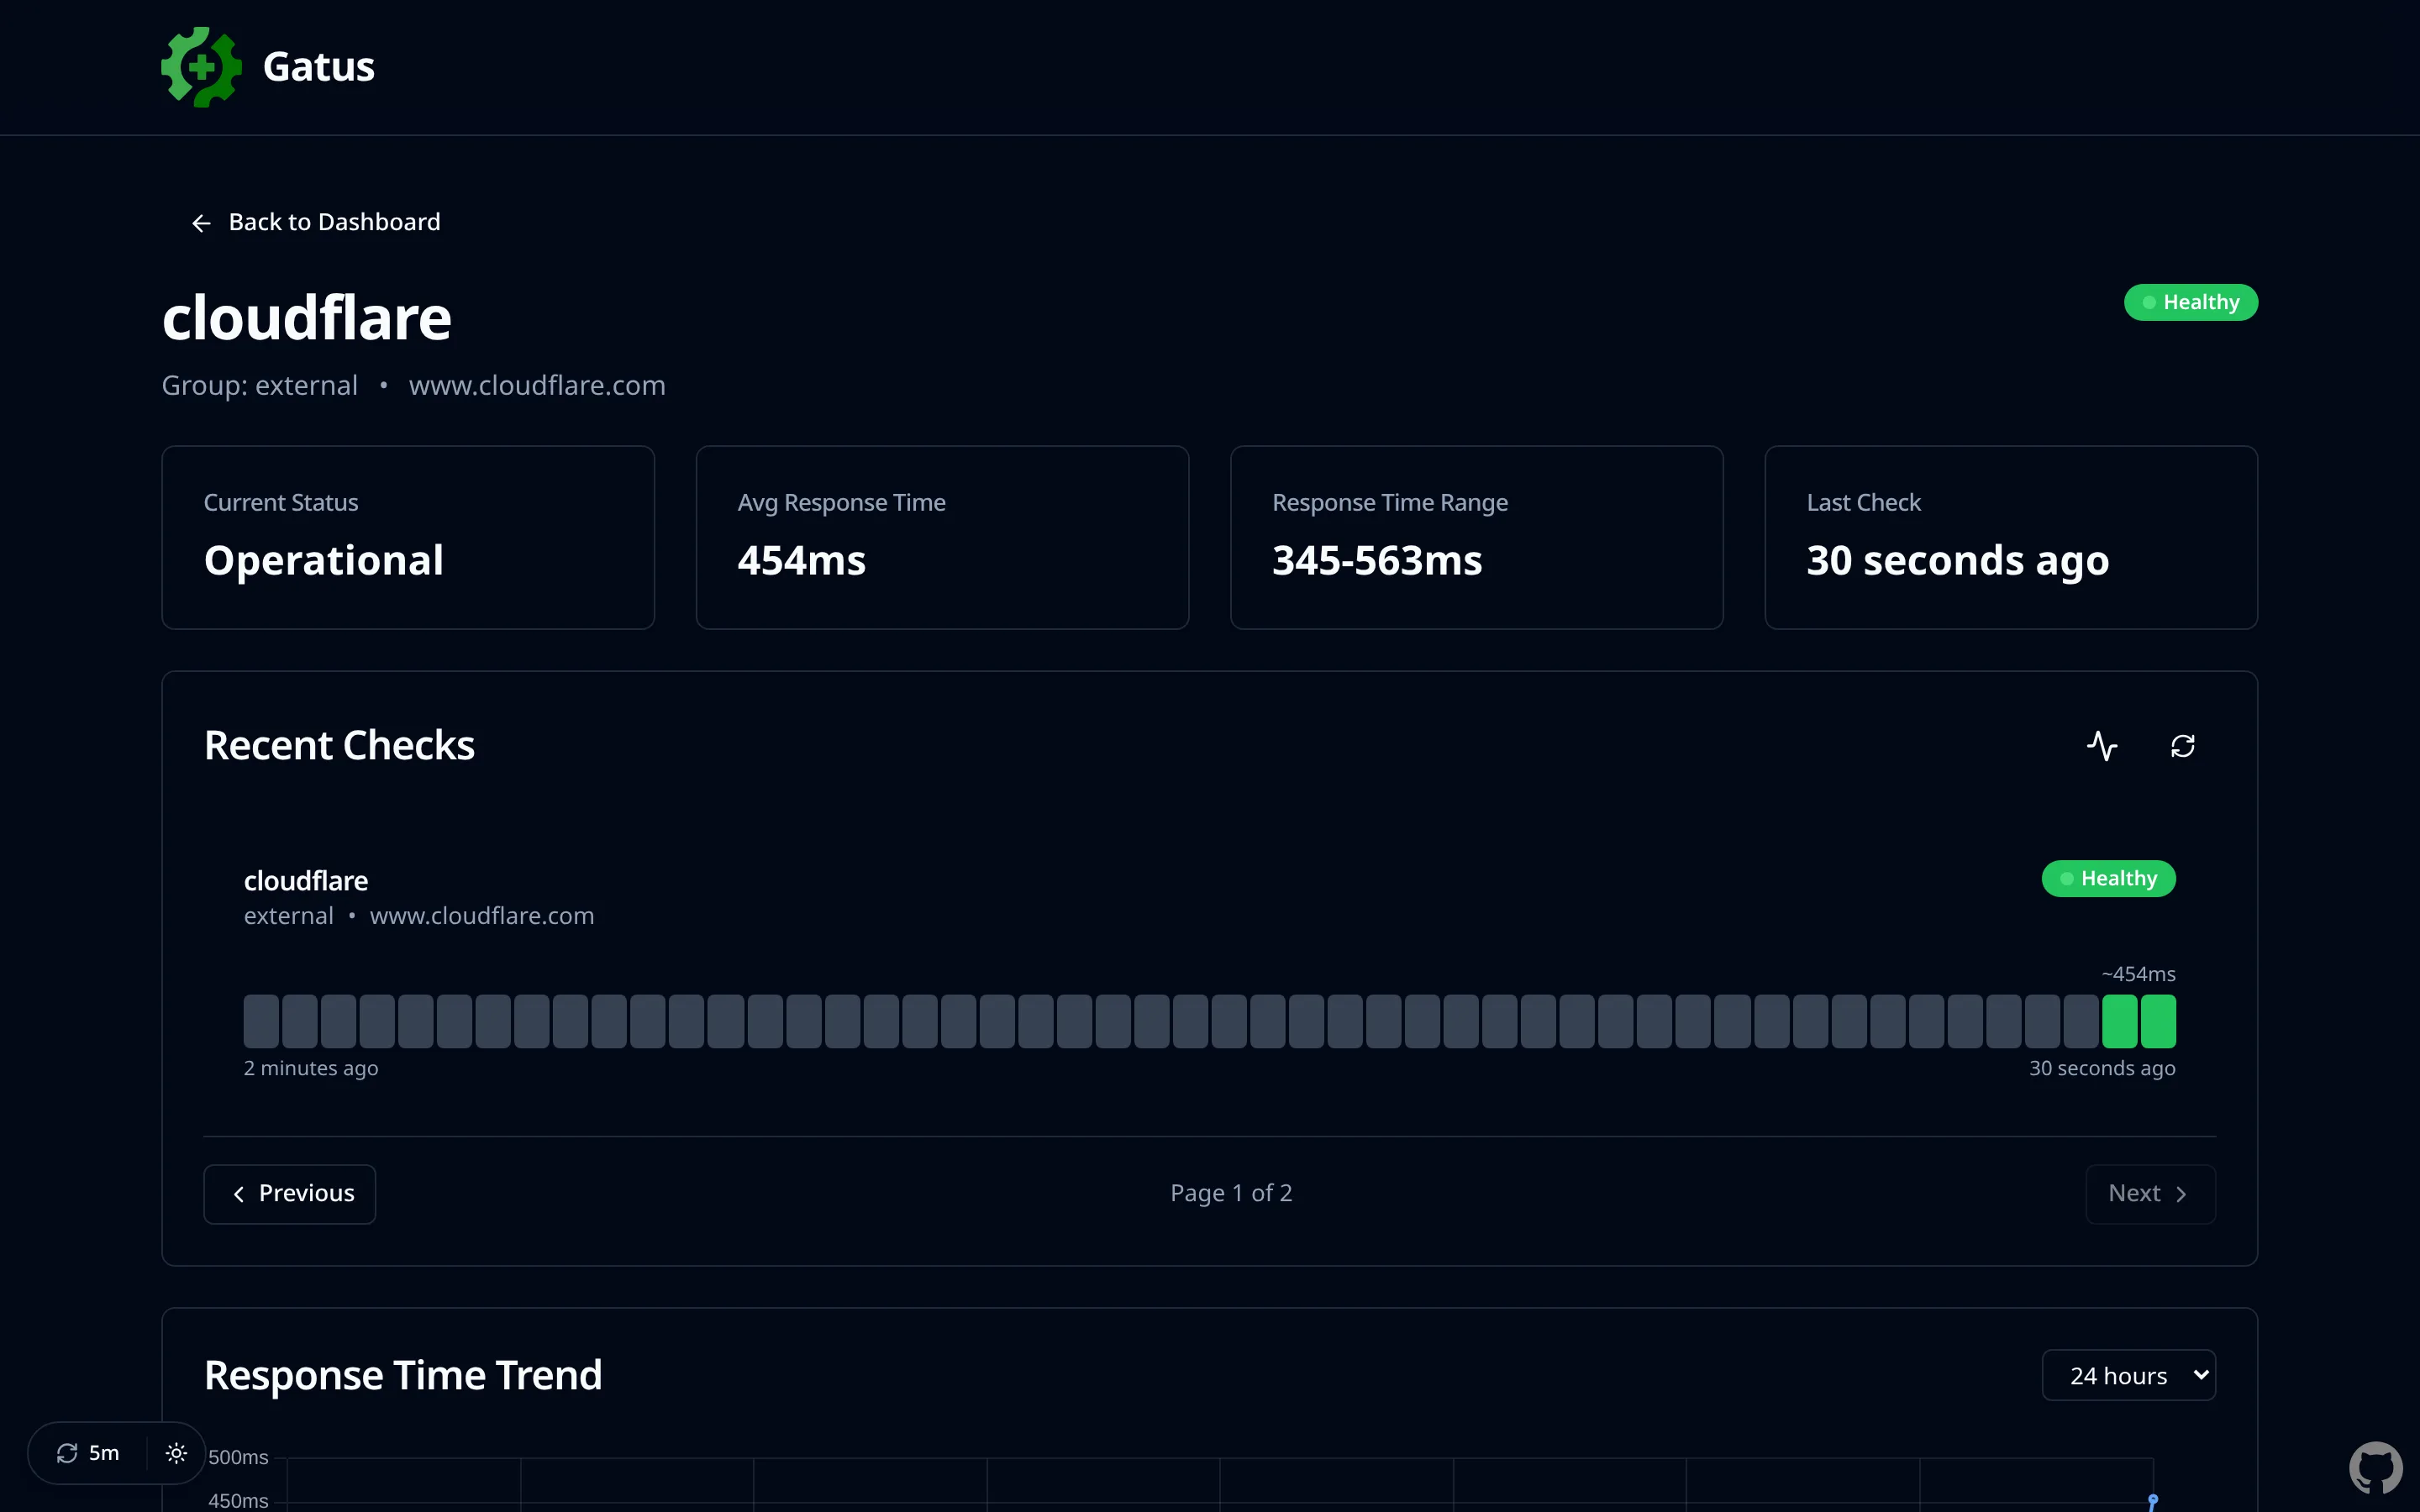The width and height of the screenshot is (2420, 1512).
Task: Select the rightmost green check result bar
Action: coord(2158,1021)
